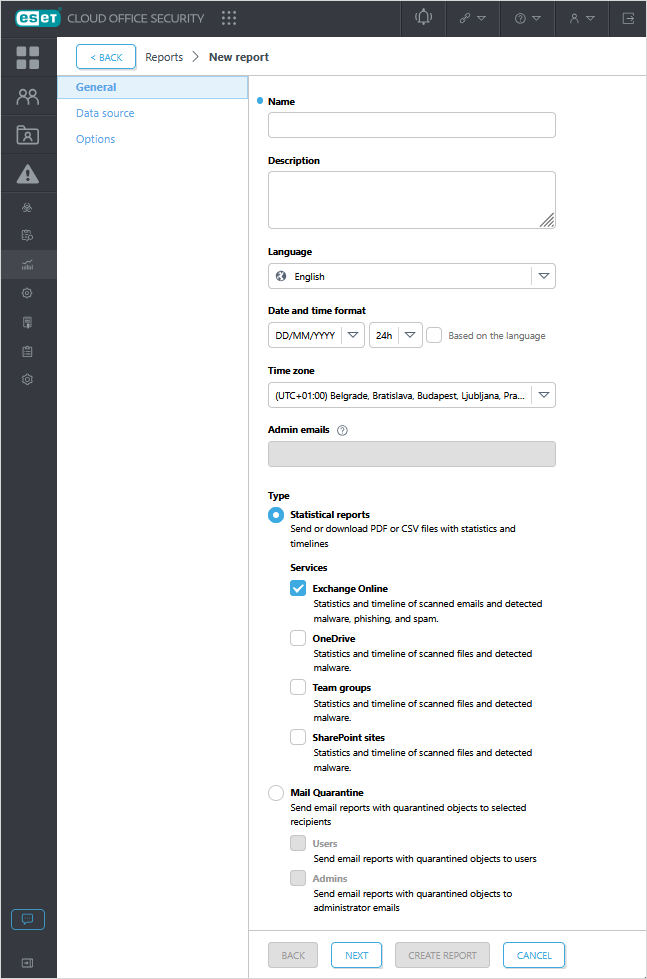647x979 pixels.
Task: Enable the OneDrive service checkbox
Action: (x=297, y=638)
